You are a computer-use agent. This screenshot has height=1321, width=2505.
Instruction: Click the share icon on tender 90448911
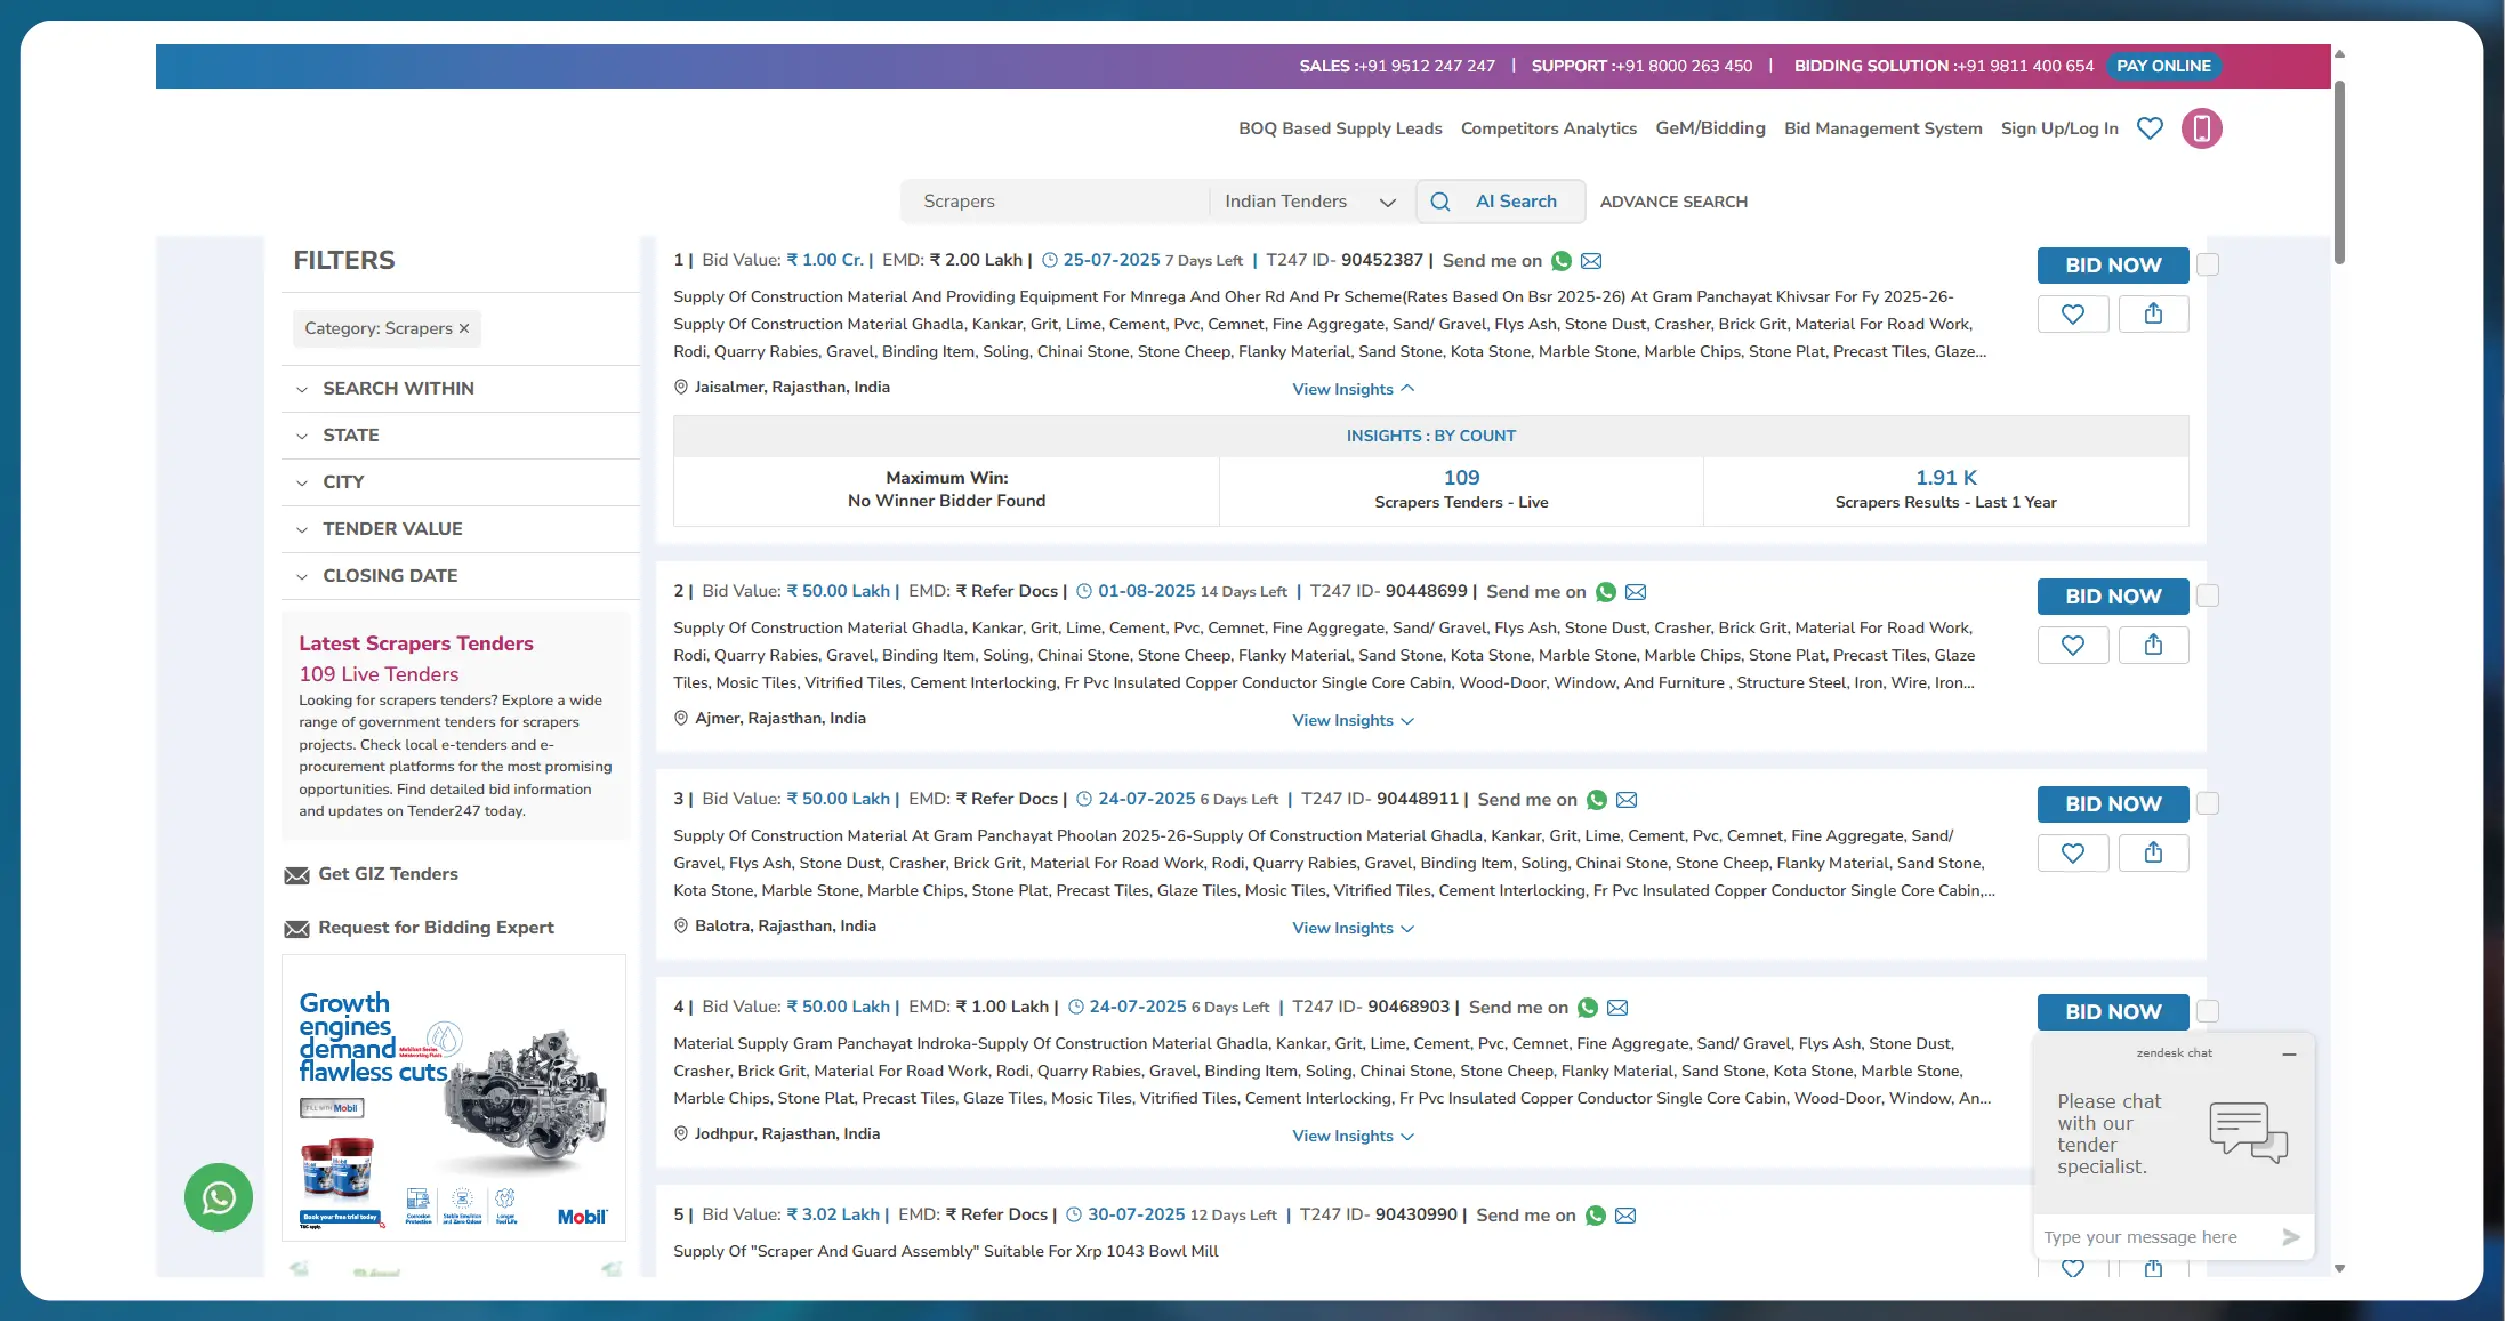pyautogui.click(x=2154, y=852)
